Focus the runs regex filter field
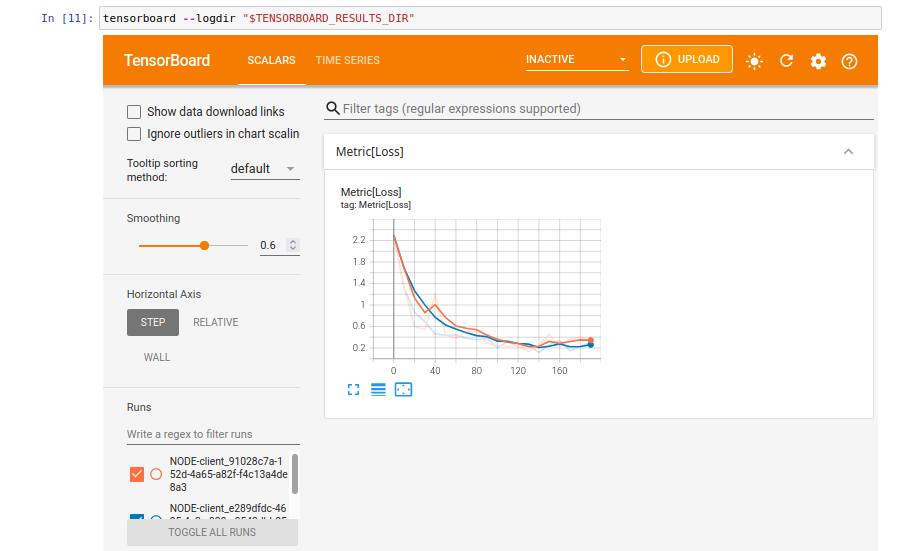Viewport: 897px width, 551px height. click(213, 434)
